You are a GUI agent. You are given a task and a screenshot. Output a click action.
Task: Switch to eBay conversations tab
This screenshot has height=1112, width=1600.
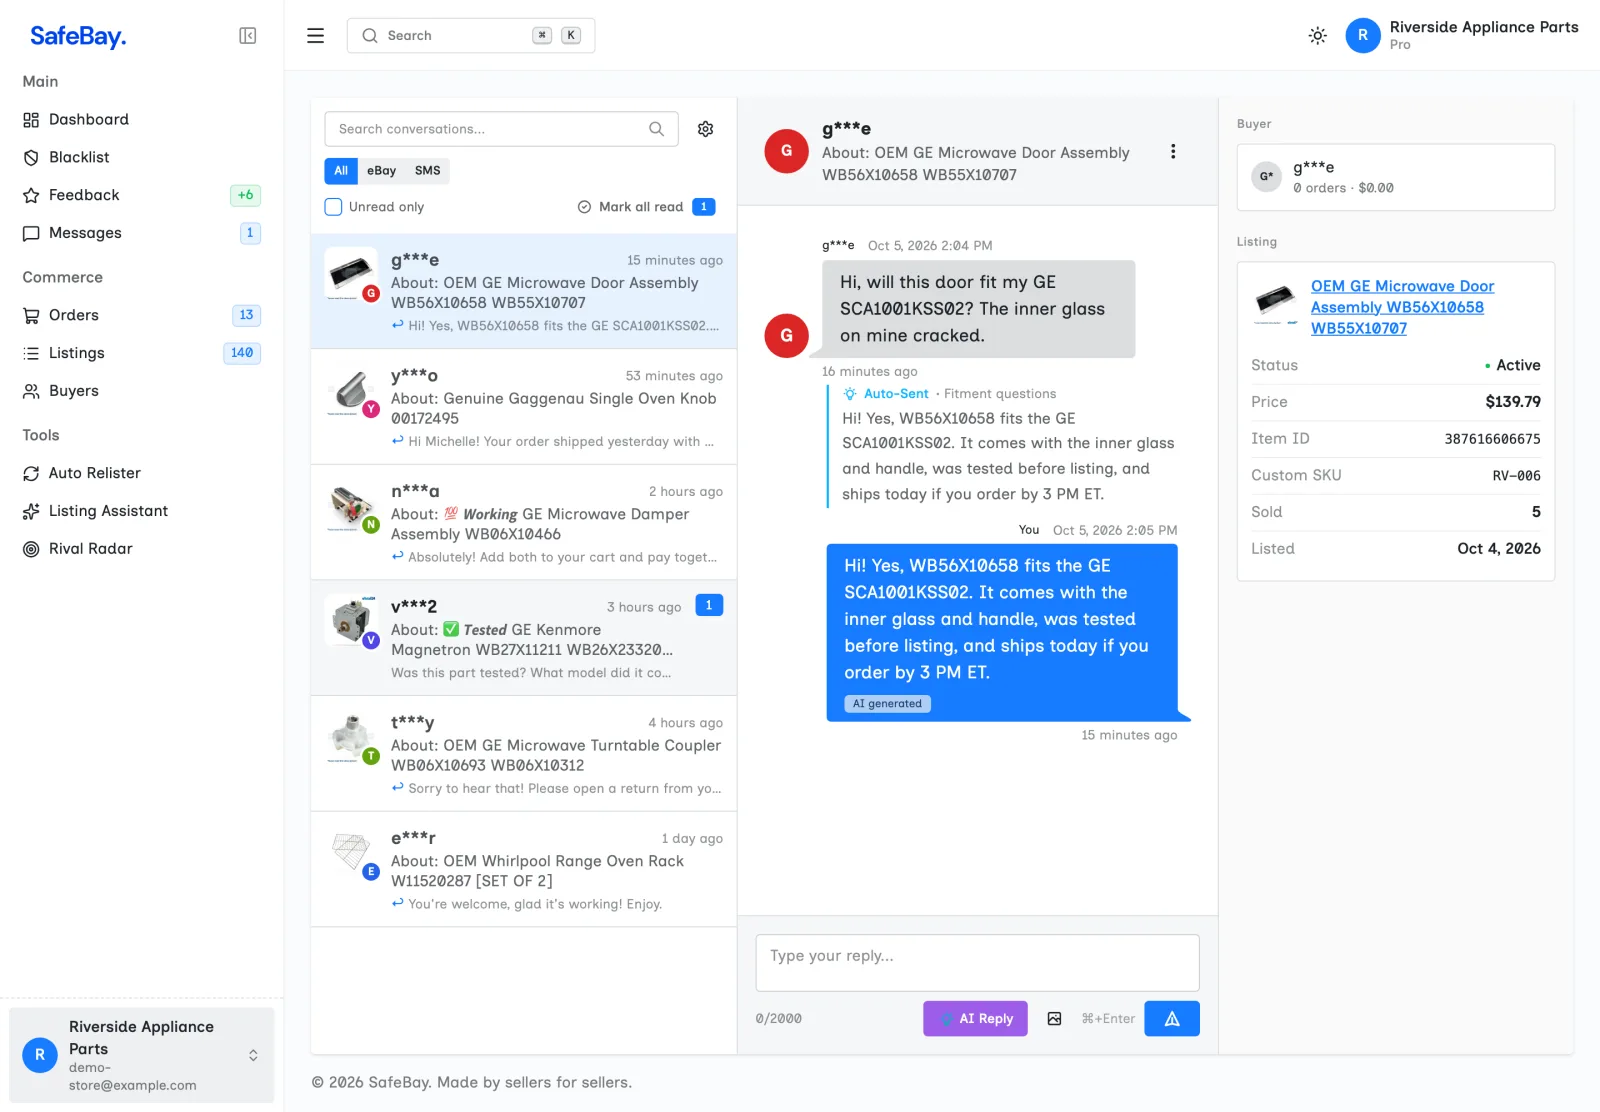click(x=381, y=171)
